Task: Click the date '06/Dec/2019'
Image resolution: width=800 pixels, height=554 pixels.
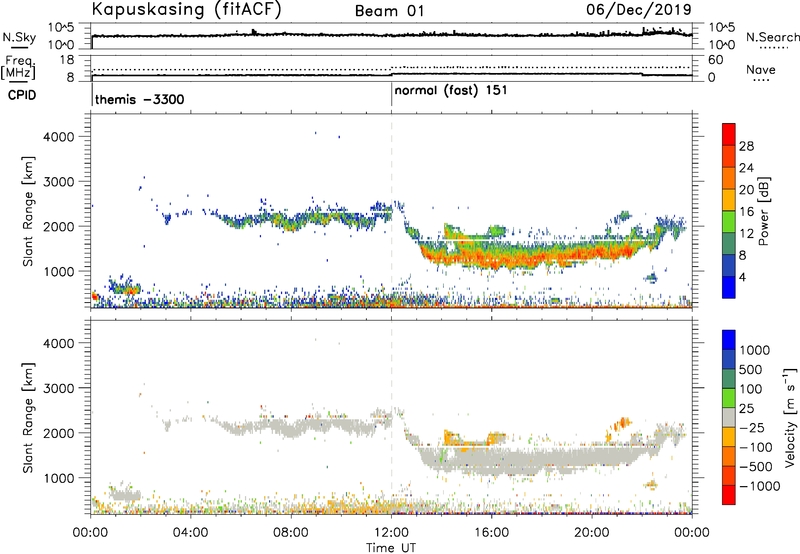Action: pos(639,9)
